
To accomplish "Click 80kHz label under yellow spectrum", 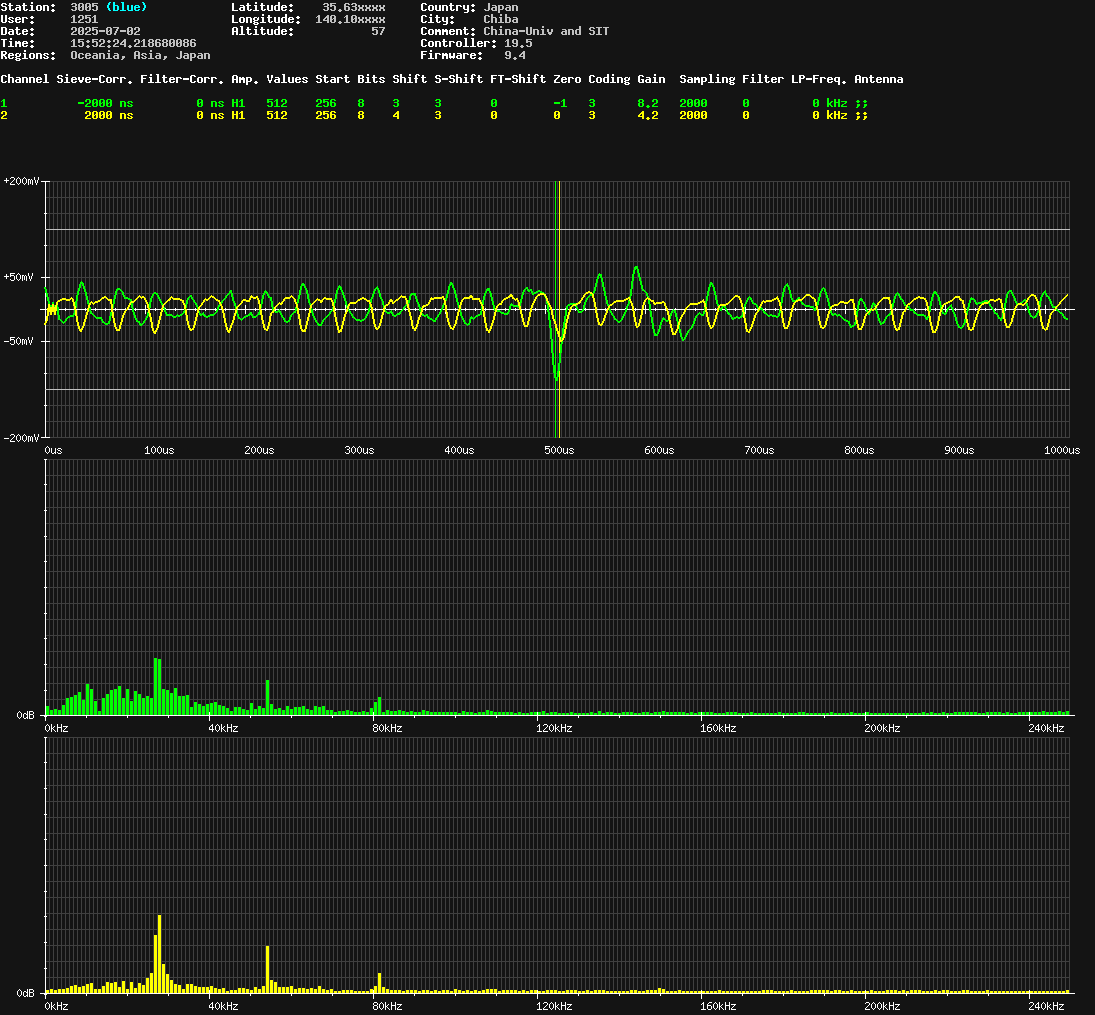I will [388, 1007].
